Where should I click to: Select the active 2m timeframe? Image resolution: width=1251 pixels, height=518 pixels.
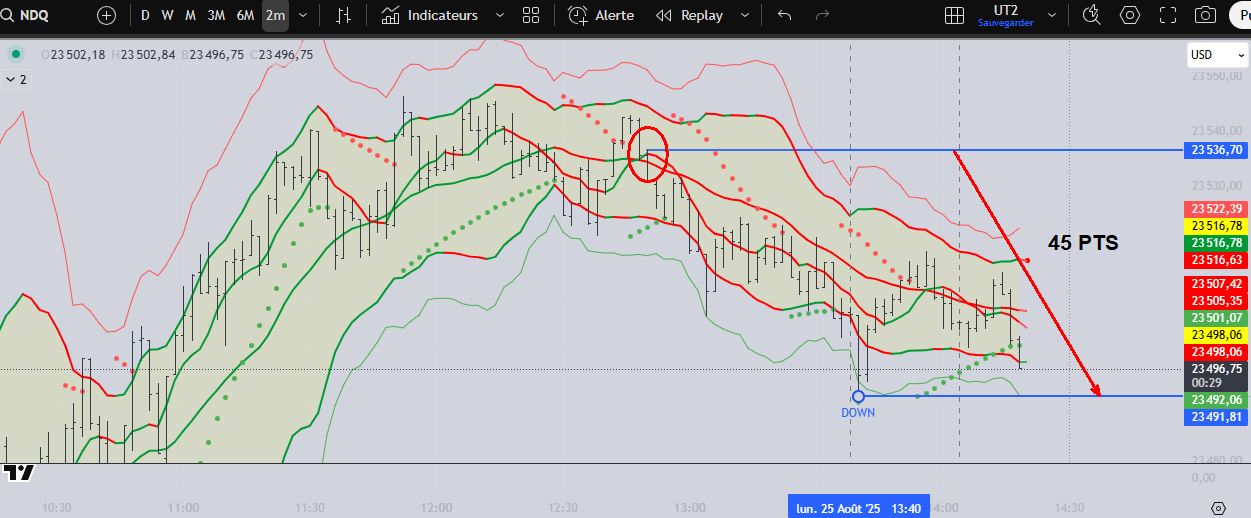pos(275,15)
